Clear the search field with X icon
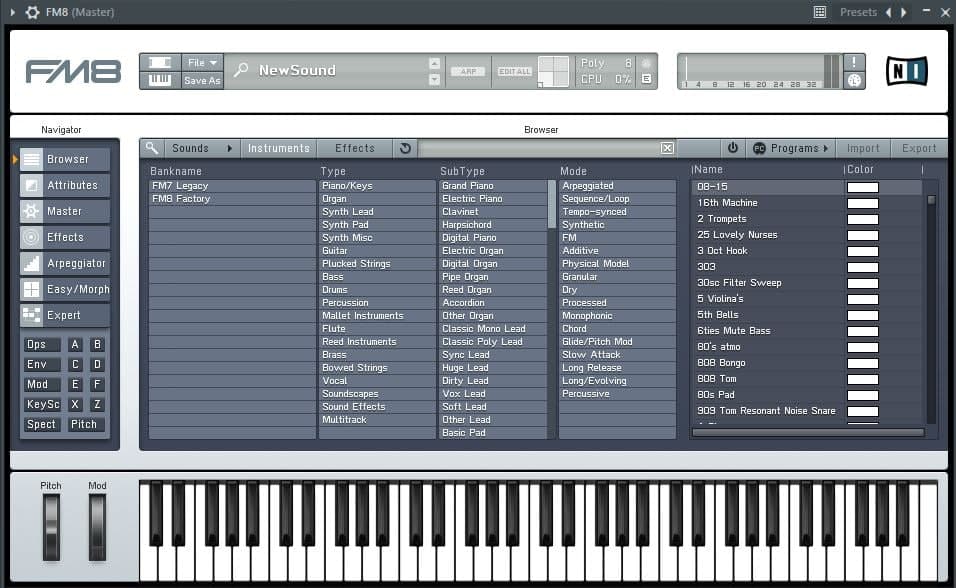Viewport: 956px width, 588px height. (x=668, y=148)
